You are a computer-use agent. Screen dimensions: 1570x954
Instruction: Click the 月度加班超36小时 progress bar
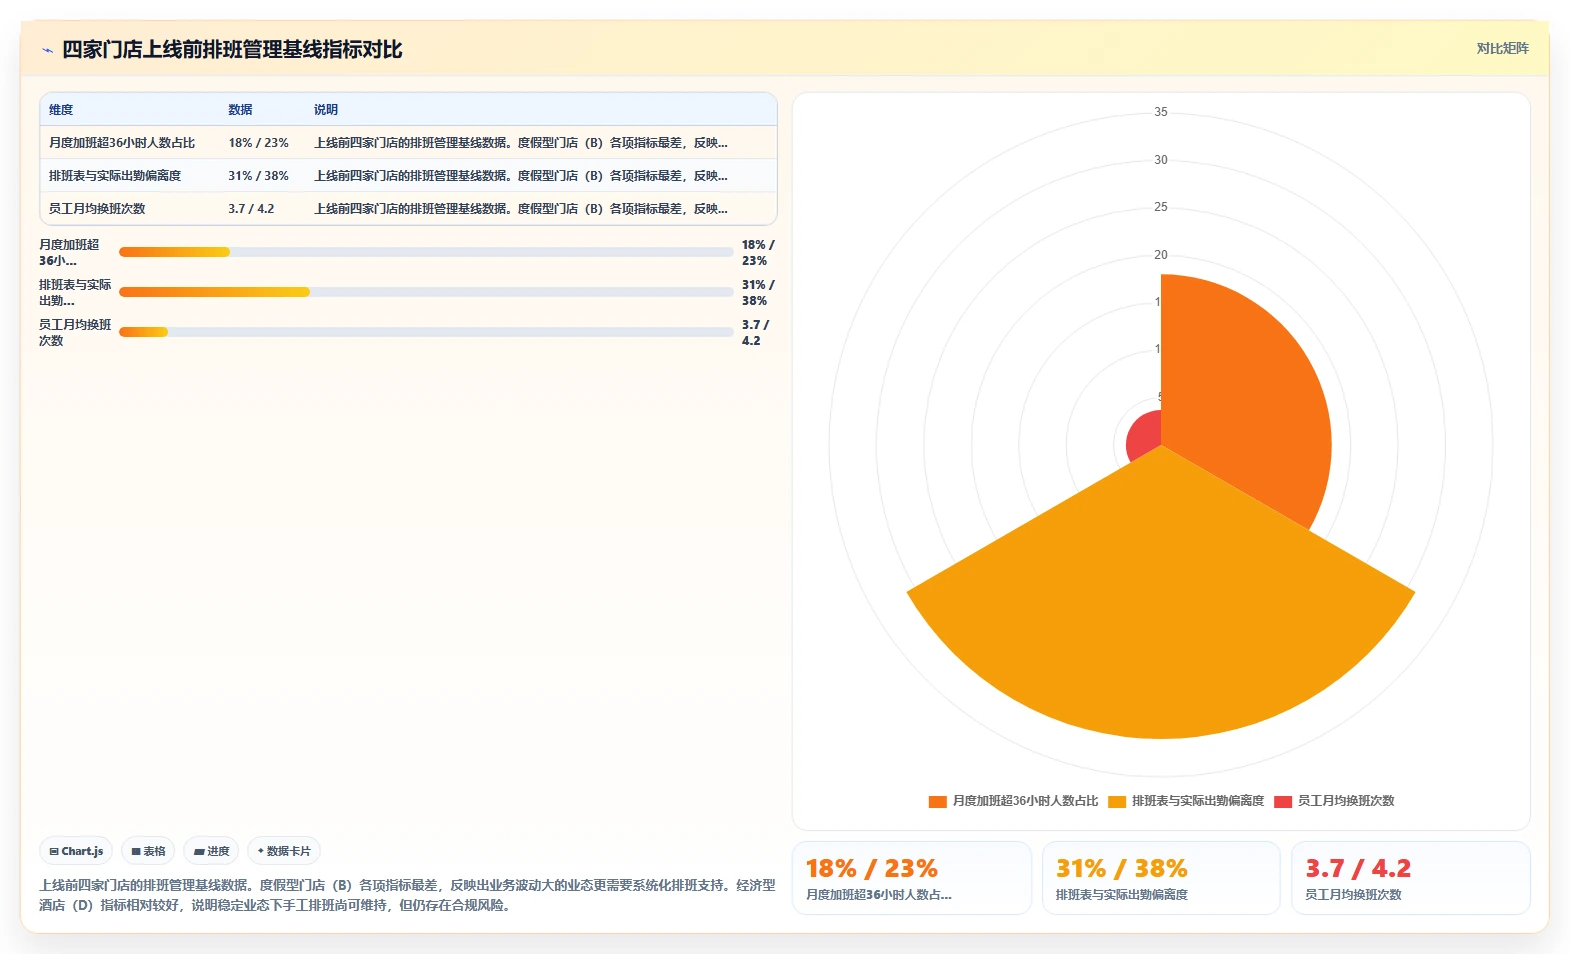(x=426, y=252)
